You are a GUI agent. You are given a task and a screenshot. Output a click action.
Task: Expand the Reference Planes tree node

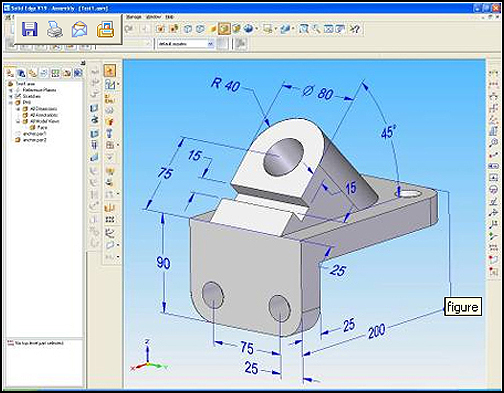[x=11, y=90]
